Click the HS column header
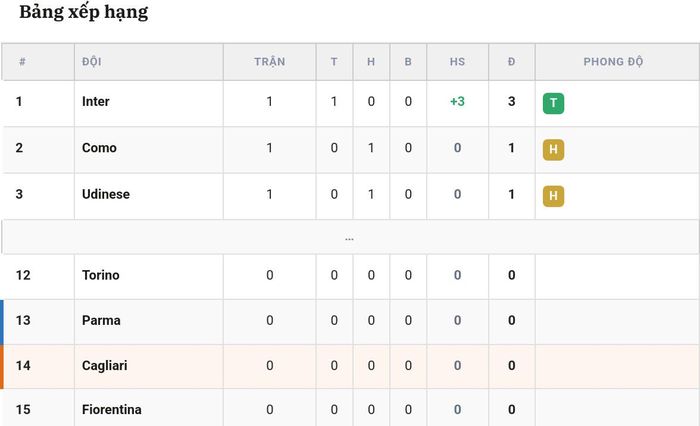700x426 pixels. coord(457,62)
